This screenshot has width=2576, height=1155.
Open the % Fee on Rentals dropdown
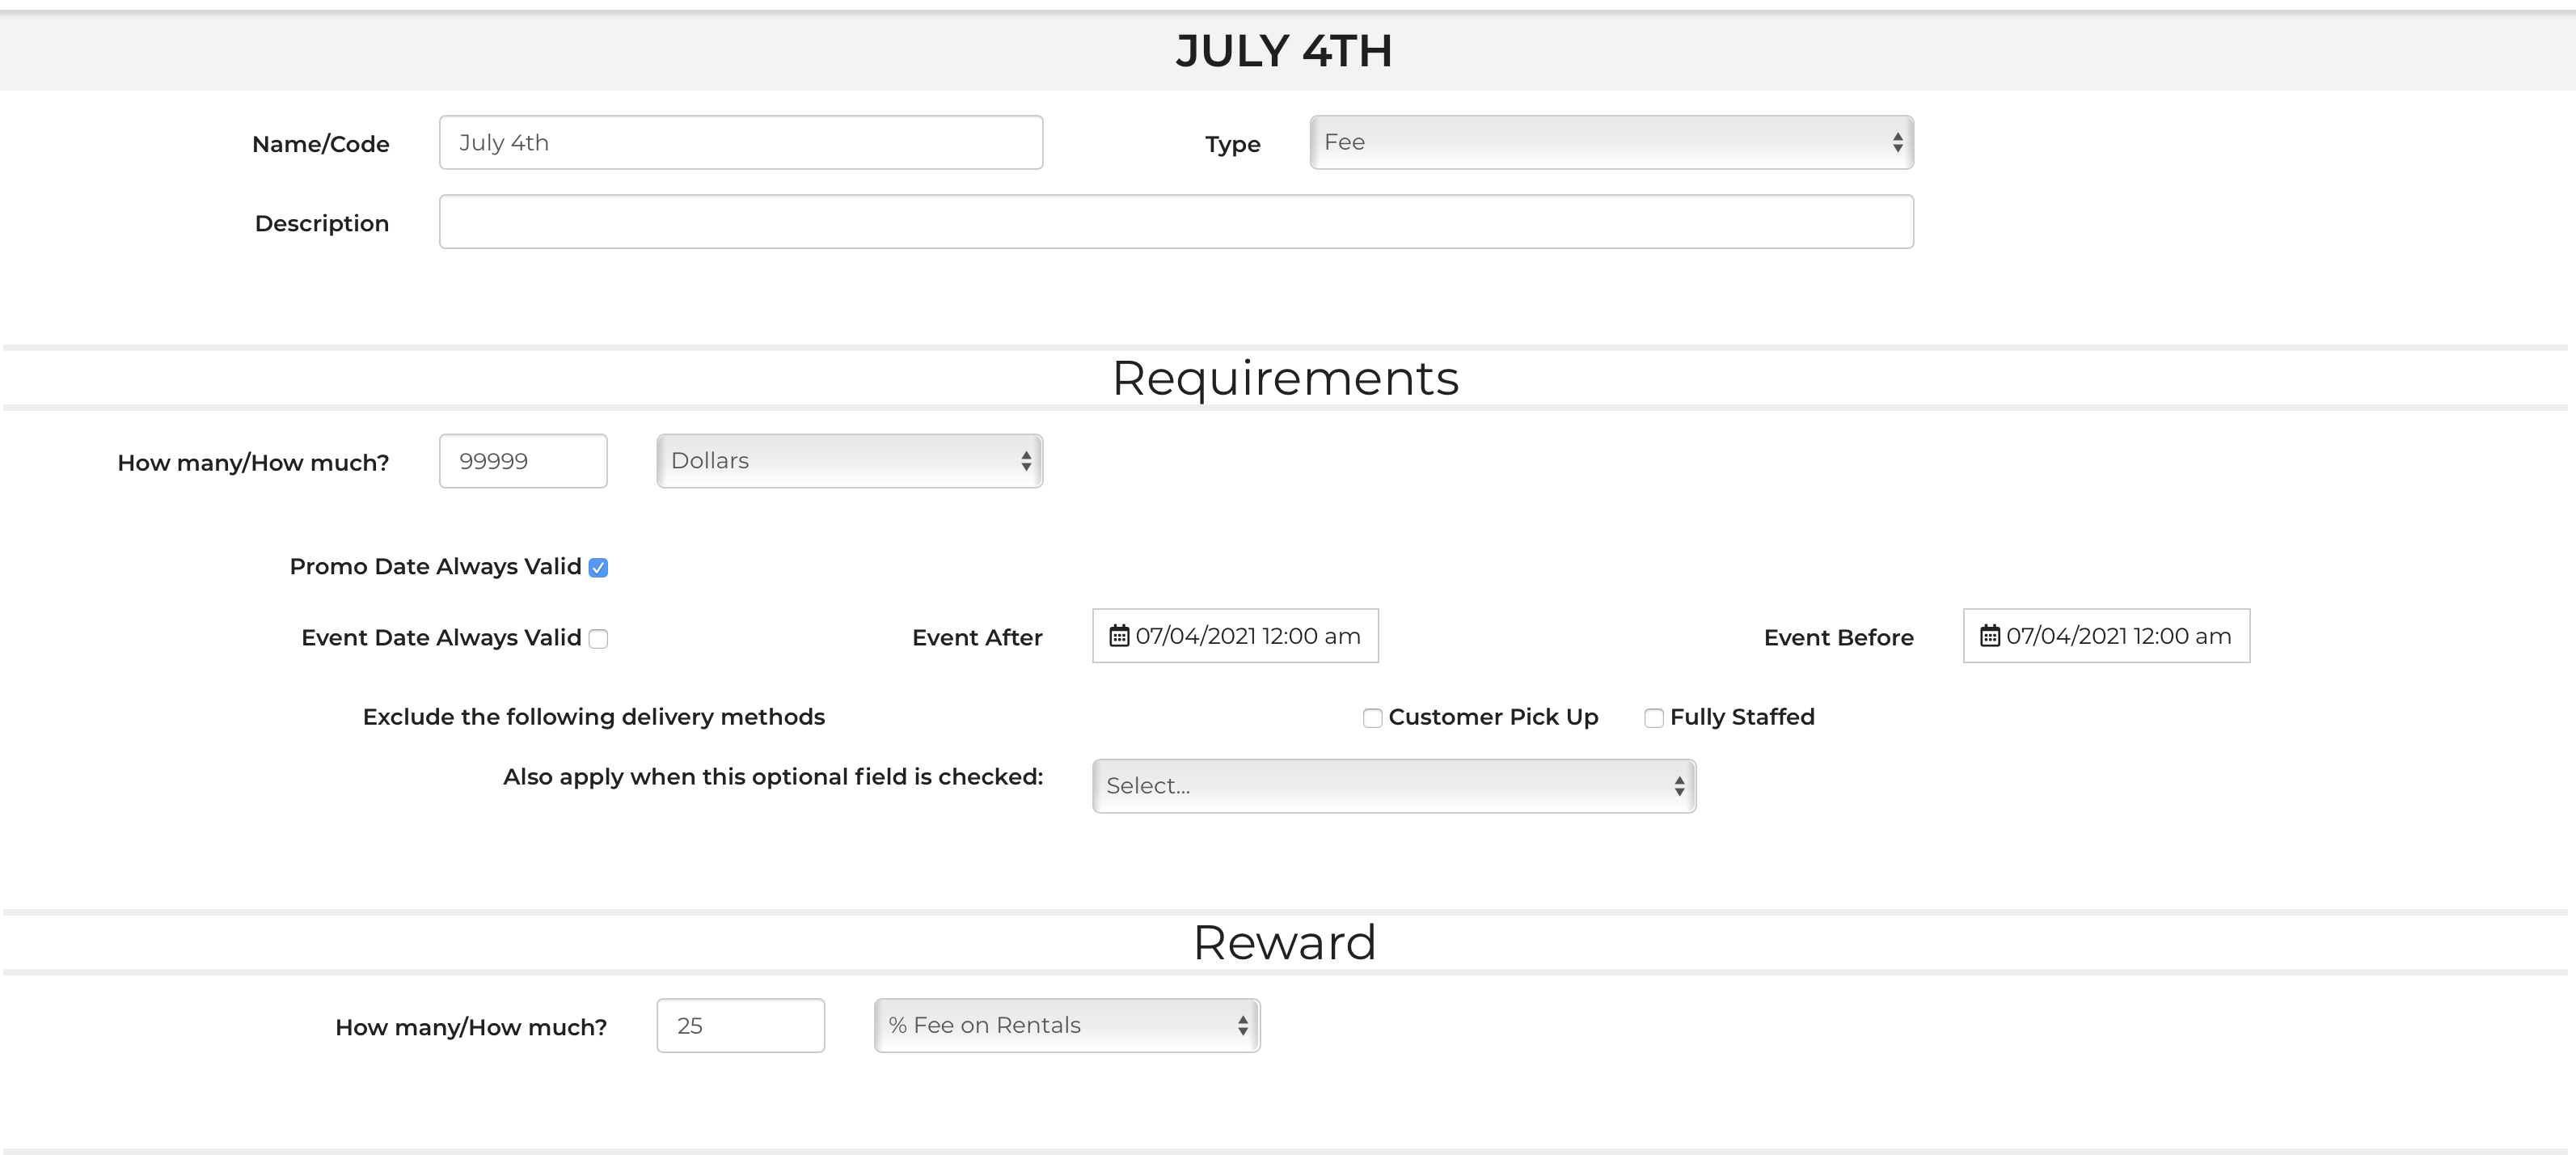(x=1067, y=1025)
